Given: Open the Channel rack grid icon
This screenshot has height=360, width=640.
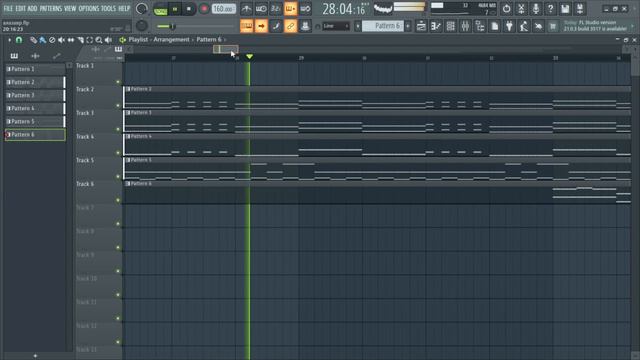Looking at the screenshot, I should tap(451, 26).
